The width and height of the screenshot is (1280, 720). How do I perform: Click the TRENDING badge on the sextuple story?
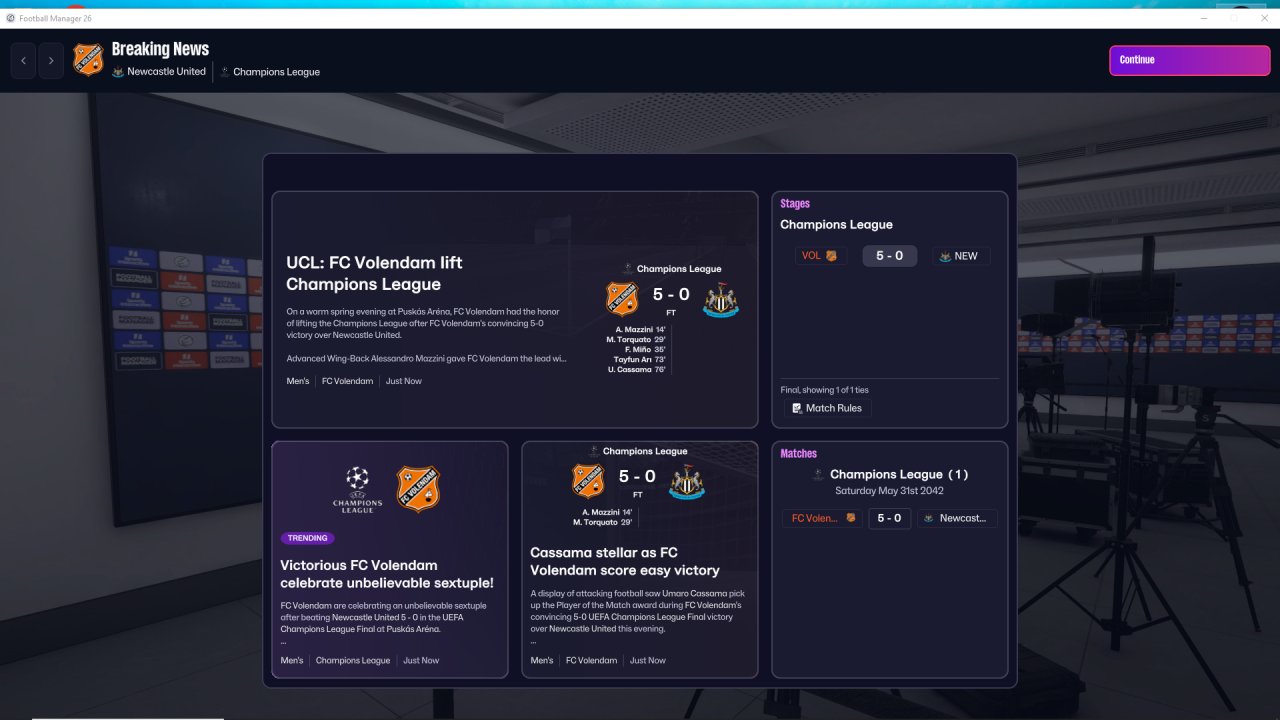point(307,538)
